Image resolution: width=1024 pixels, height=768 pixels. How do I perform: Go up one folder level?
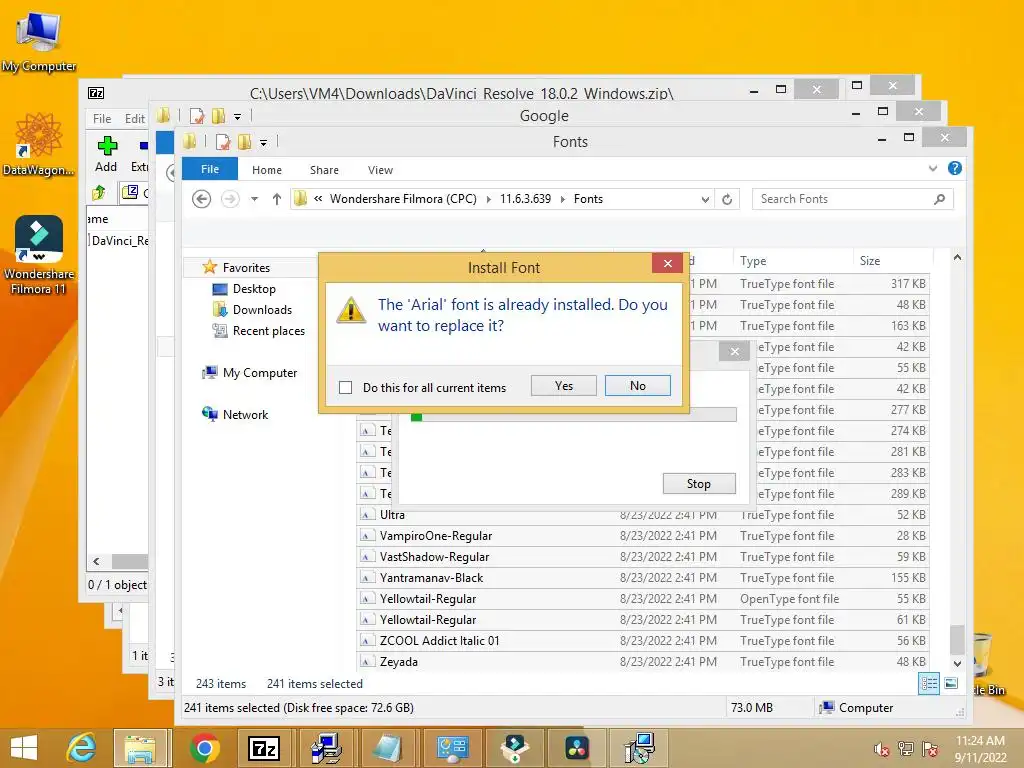(276, 199)
